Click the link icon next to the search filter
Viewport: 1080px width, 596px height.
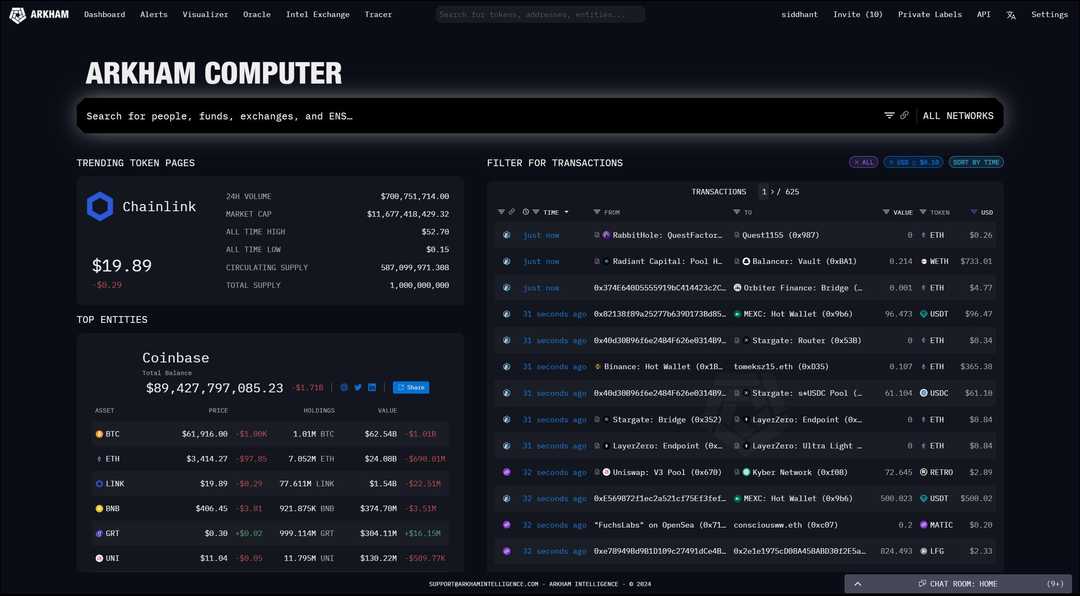coord(903,115)
